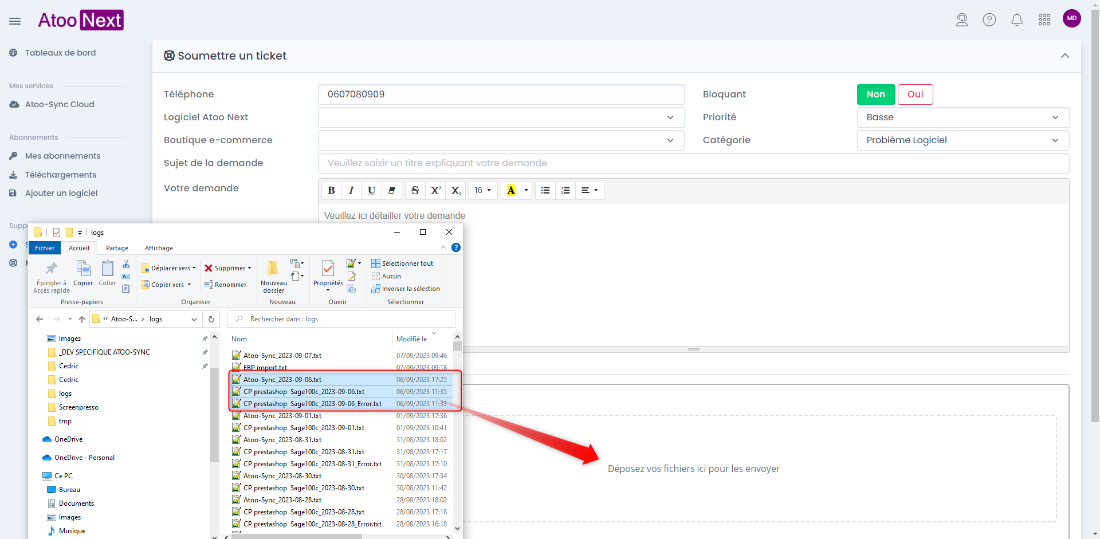This screenshot has height=539, width=1100.
Task: Open the Fichier tab in Explorer
Action: pos(44,248)
